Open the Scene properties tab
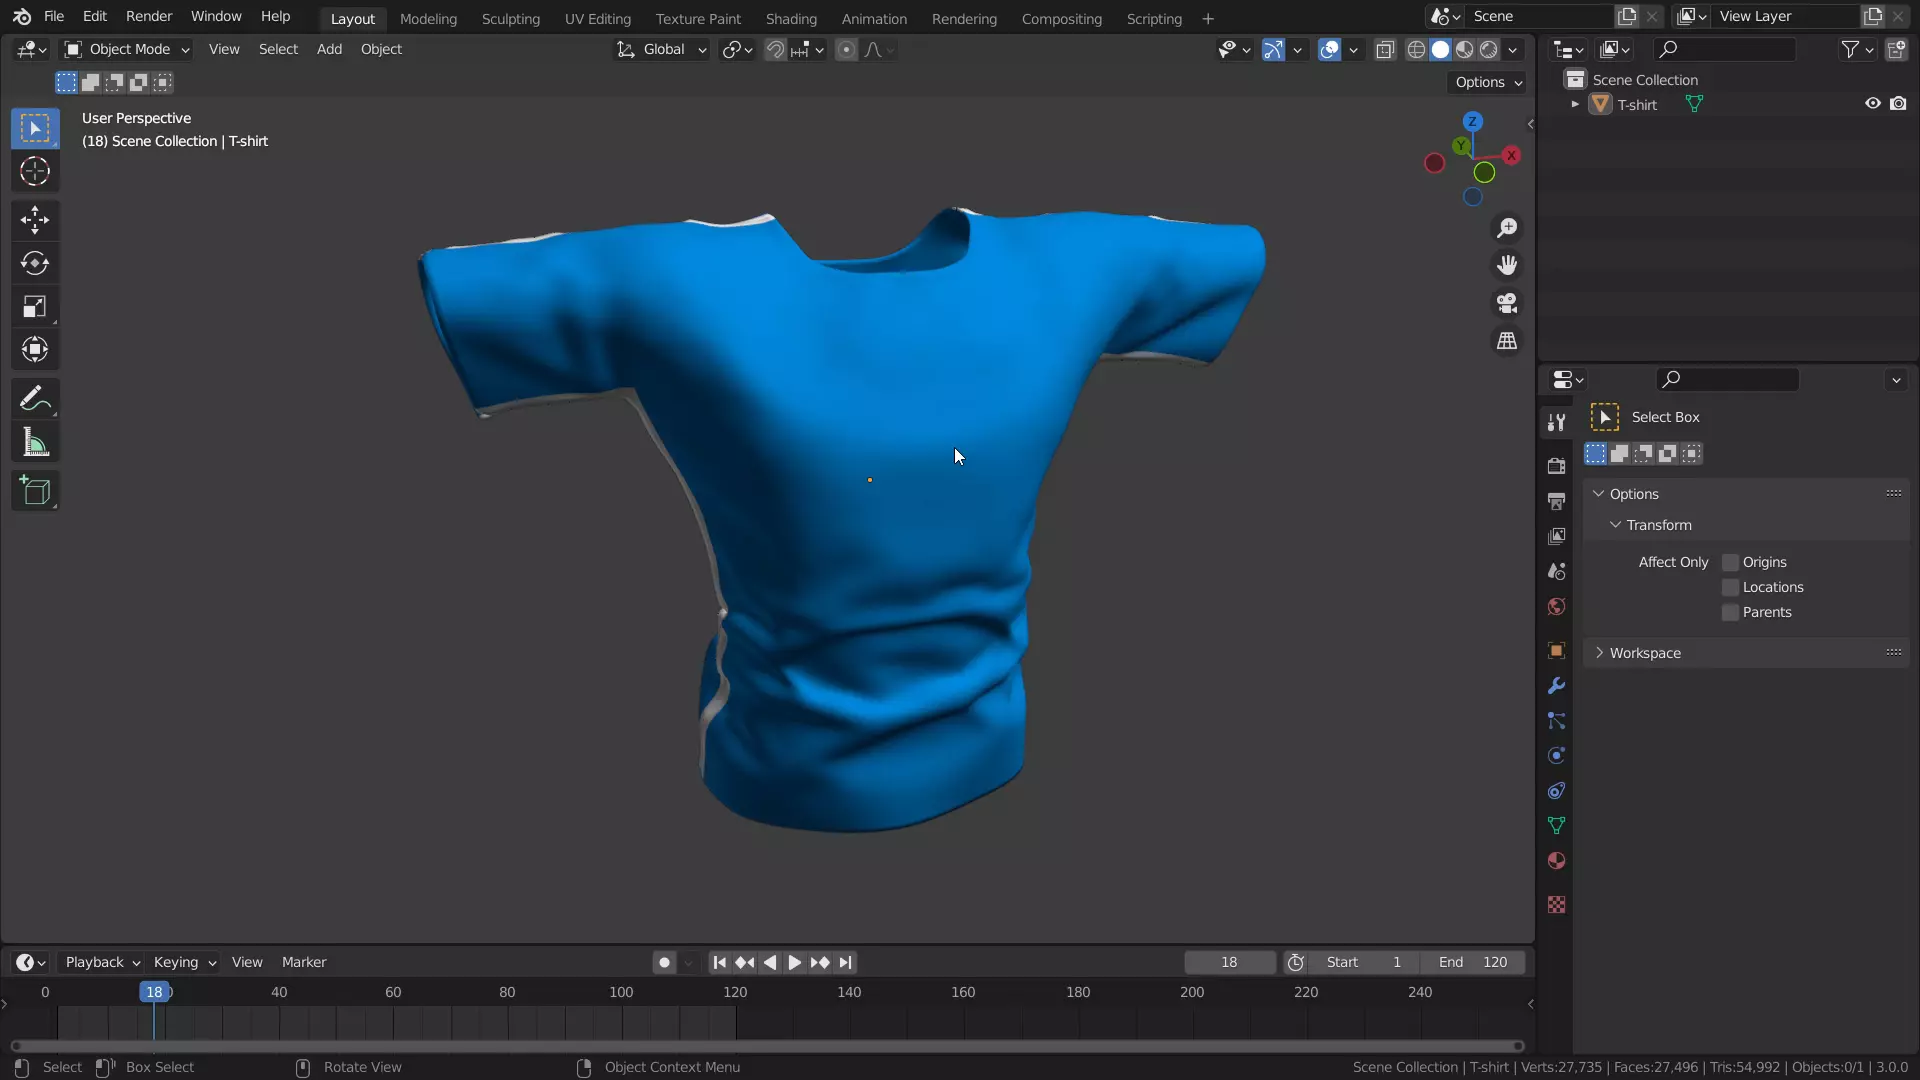Screen dimensions: 1920x1080 click(1556, 571)
